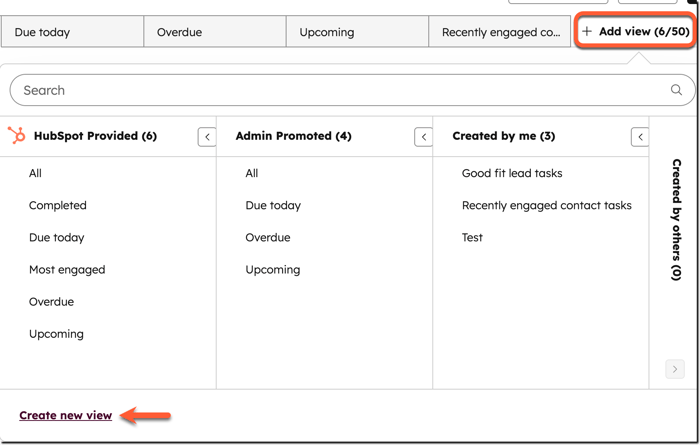Click the Add view (6/50) button
Image resolution: width=700 pixels, height=445 pixels.
pyautogui.click(x=635, y=32)
